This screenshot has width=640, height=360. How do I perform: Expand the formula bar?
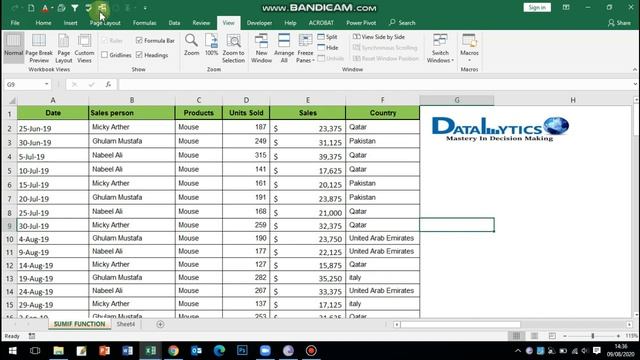point(635,84)
